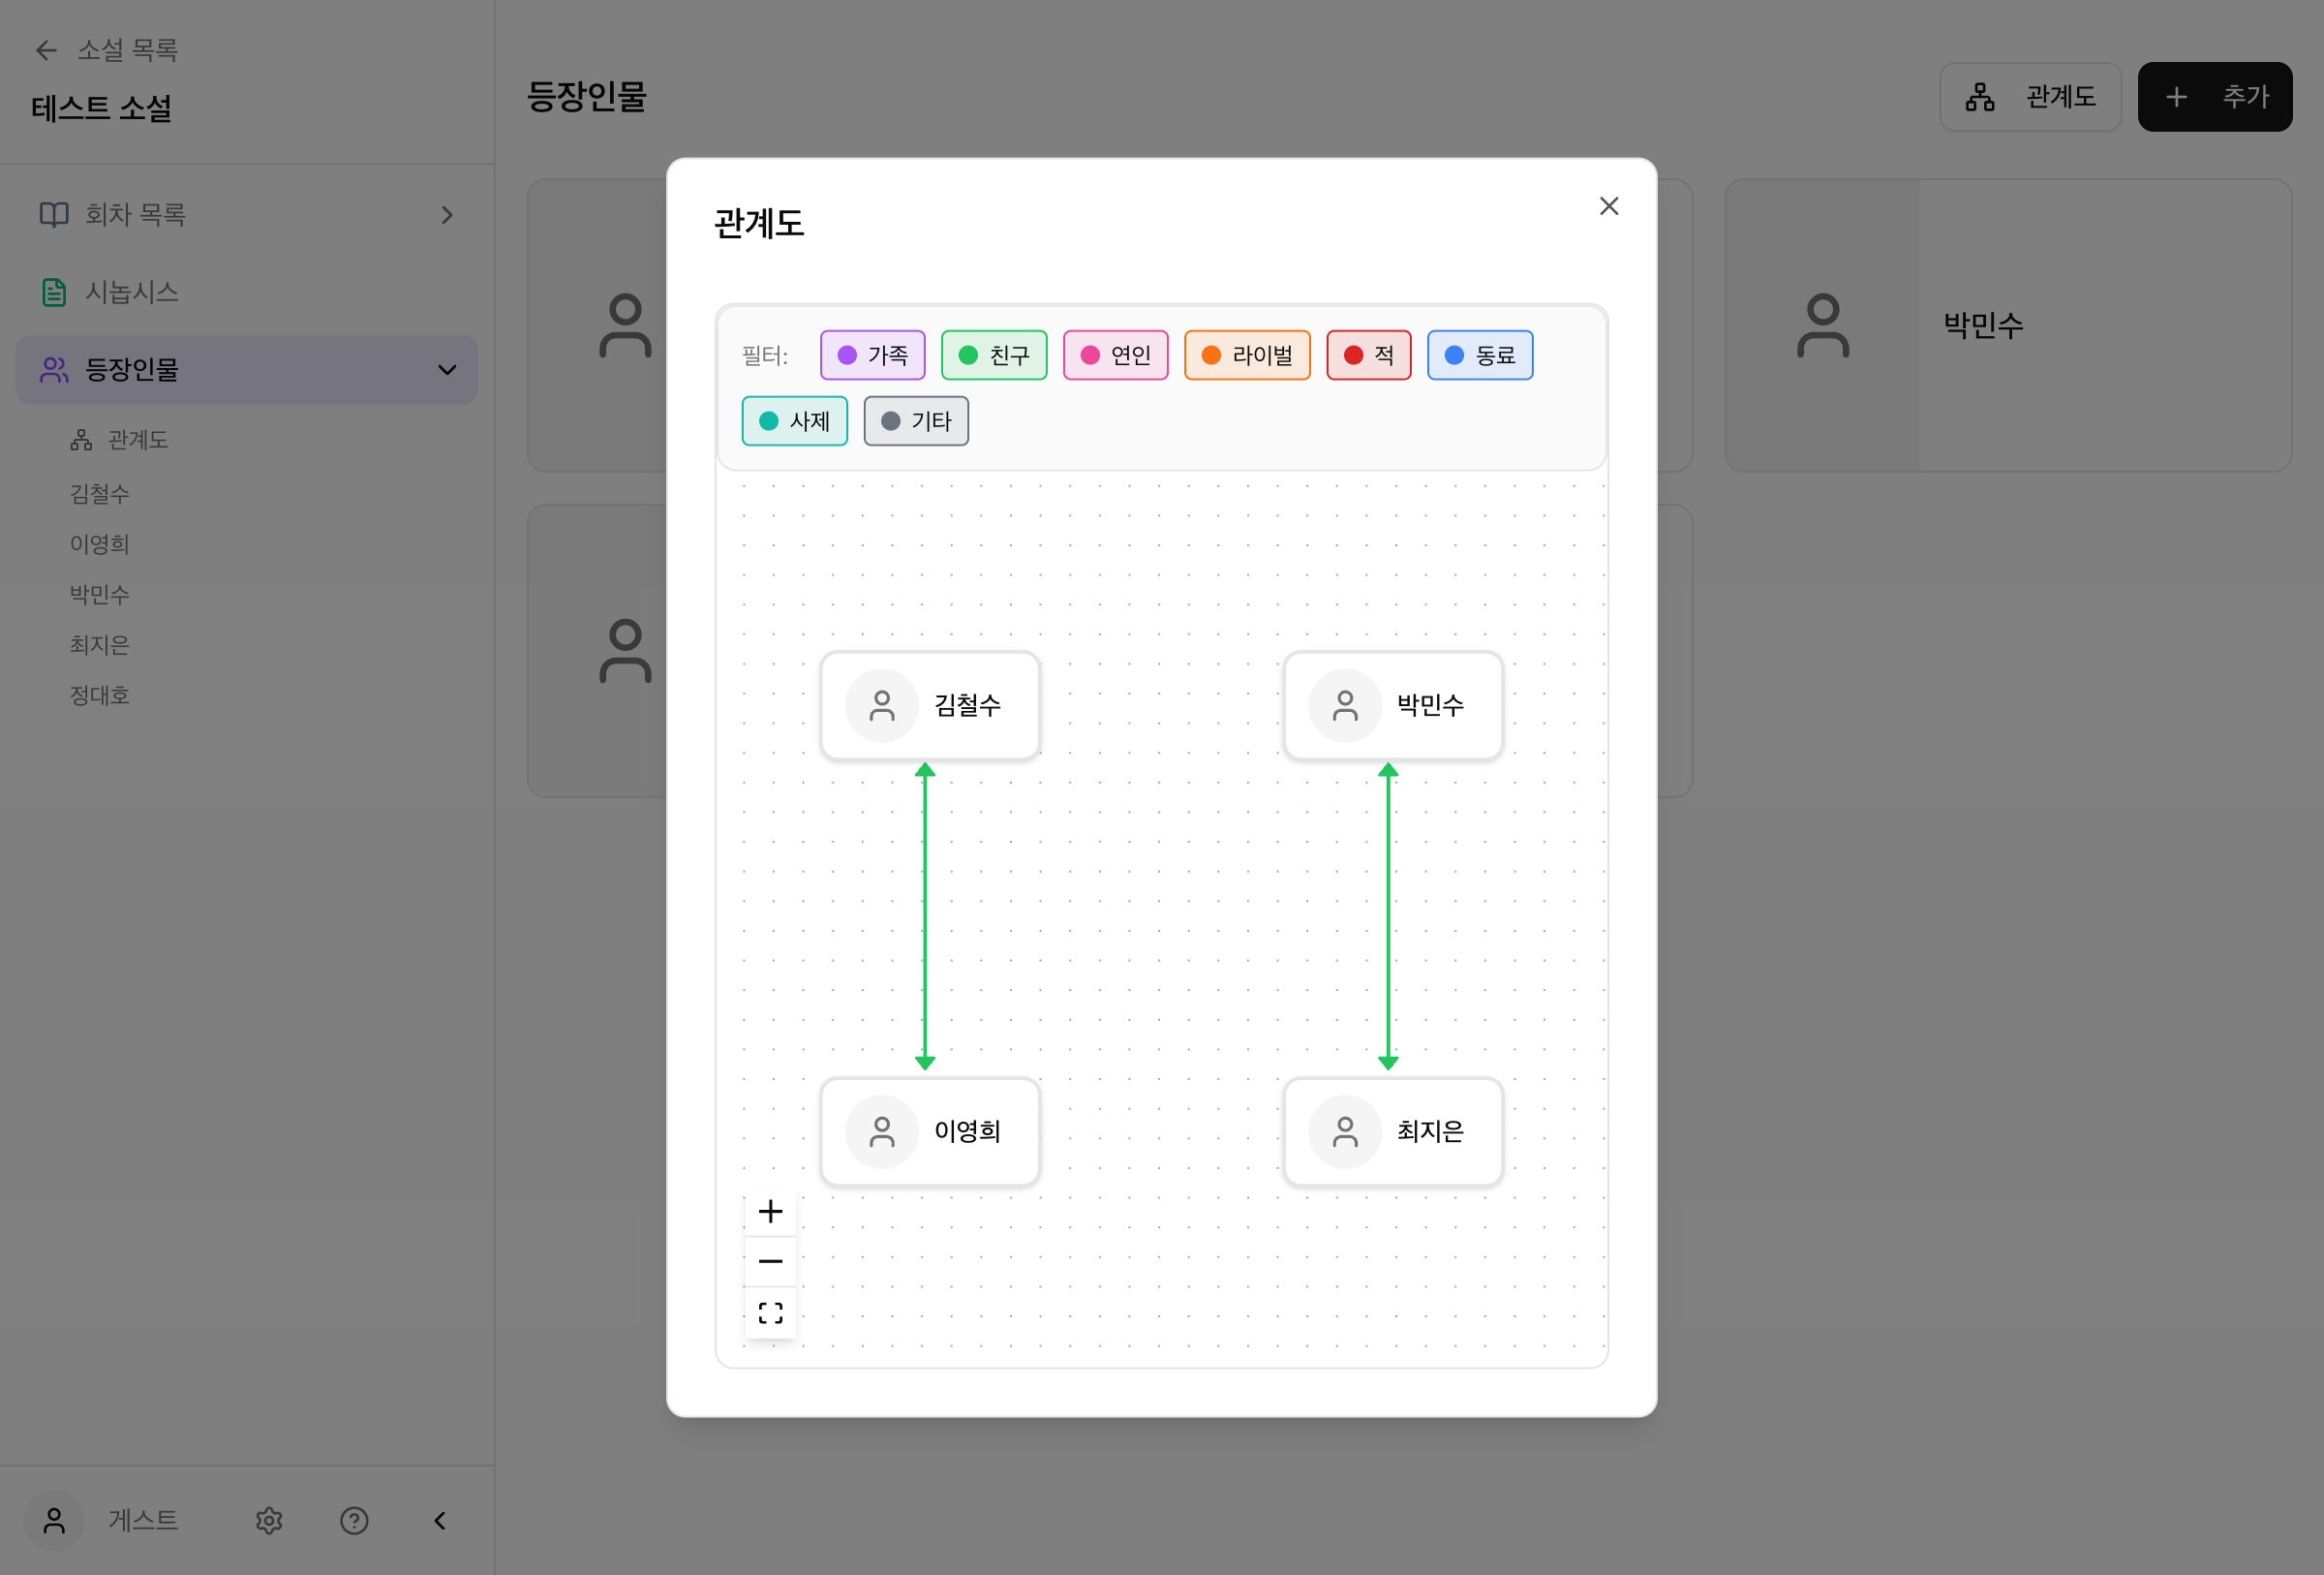The height and width of the screenshot is (1575, 2324).
Task: Collapse the 등장인물 section chevron
Action: point(447,370)
